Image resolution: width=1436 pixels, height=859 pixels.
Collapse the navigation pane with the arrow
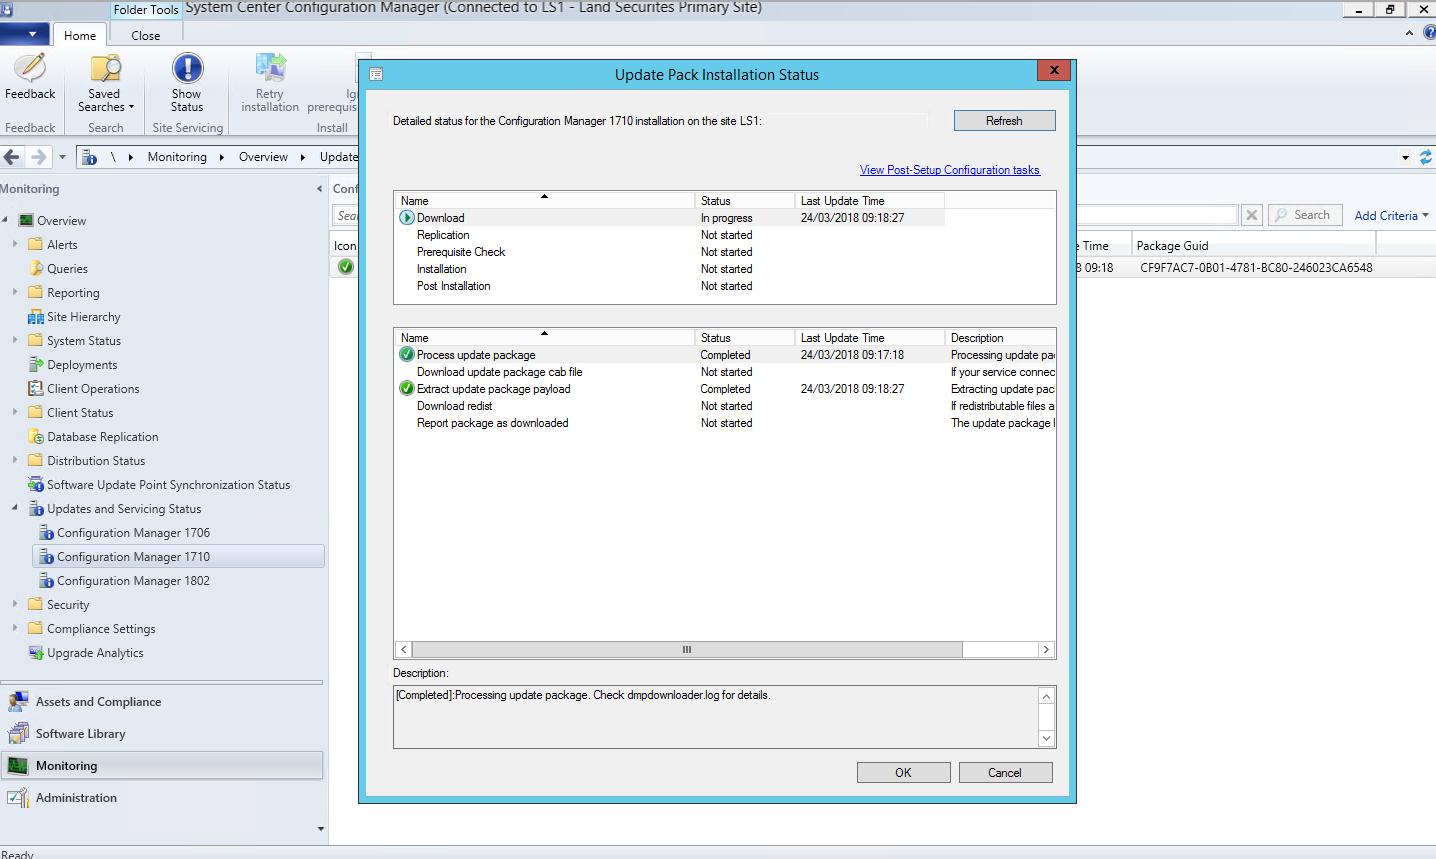click(320, 188)
